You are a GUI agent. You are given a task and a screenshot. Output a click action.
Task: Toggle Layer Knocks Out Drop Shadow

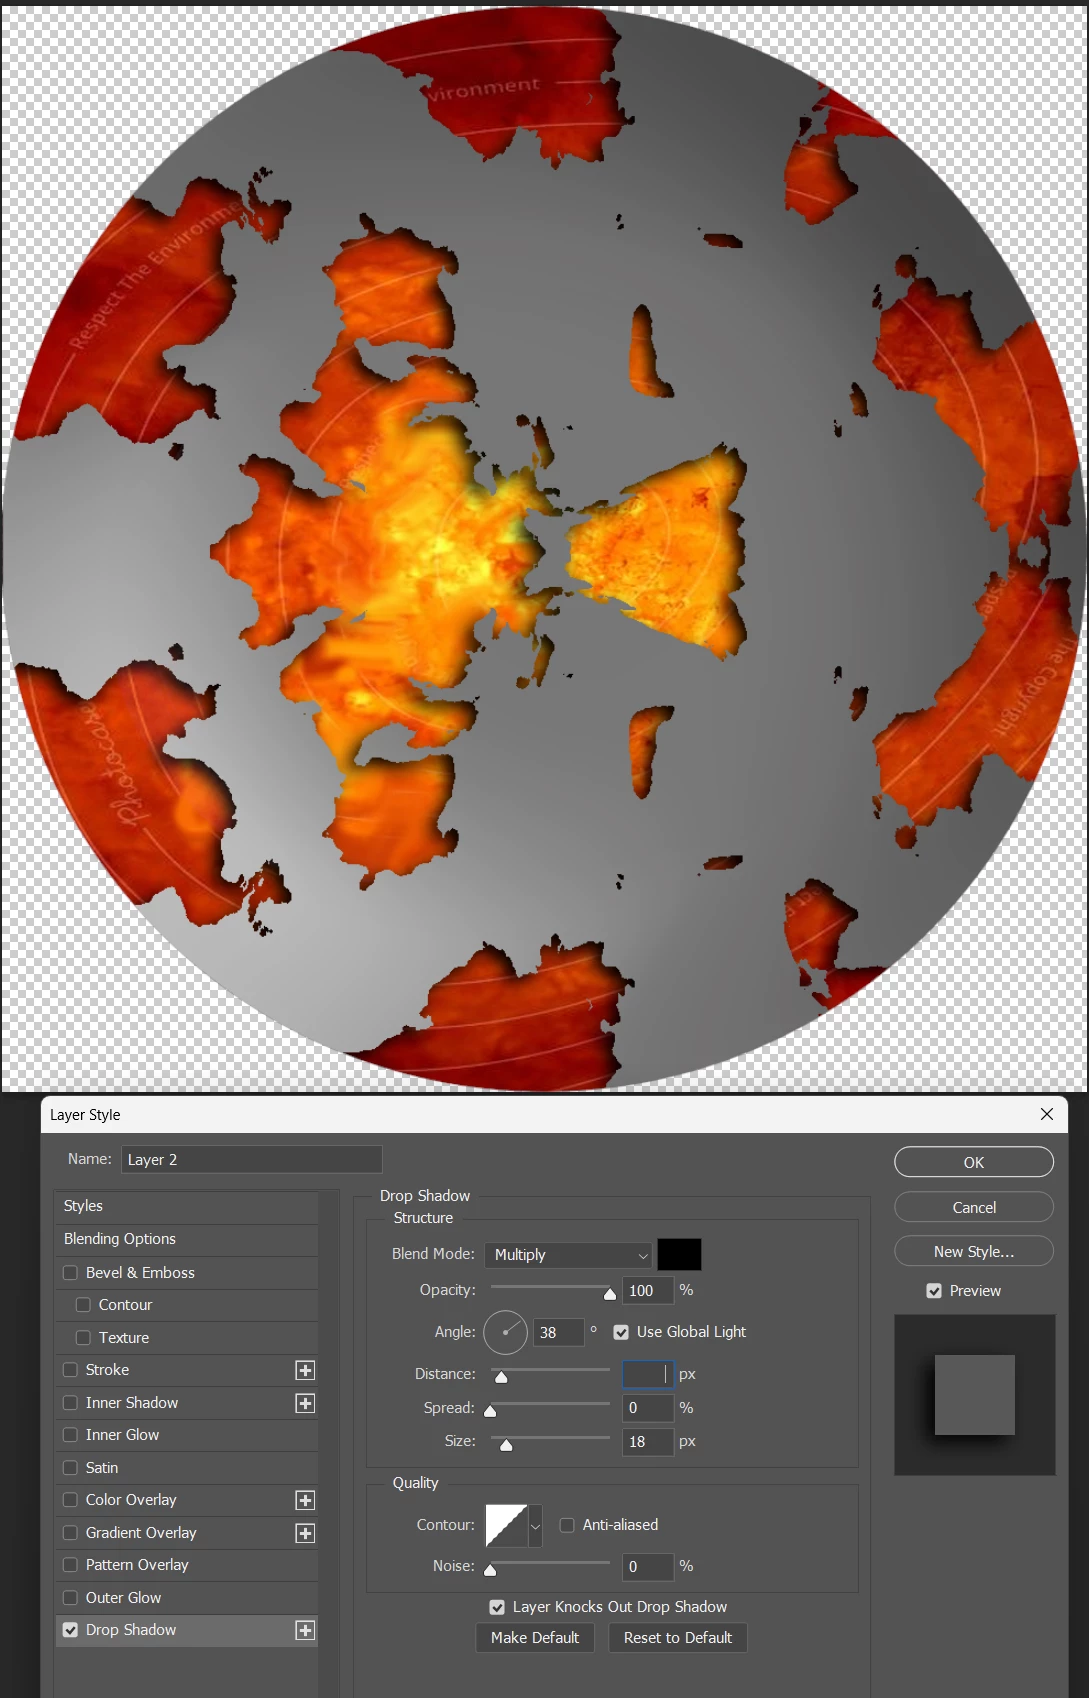point(497,1607)
